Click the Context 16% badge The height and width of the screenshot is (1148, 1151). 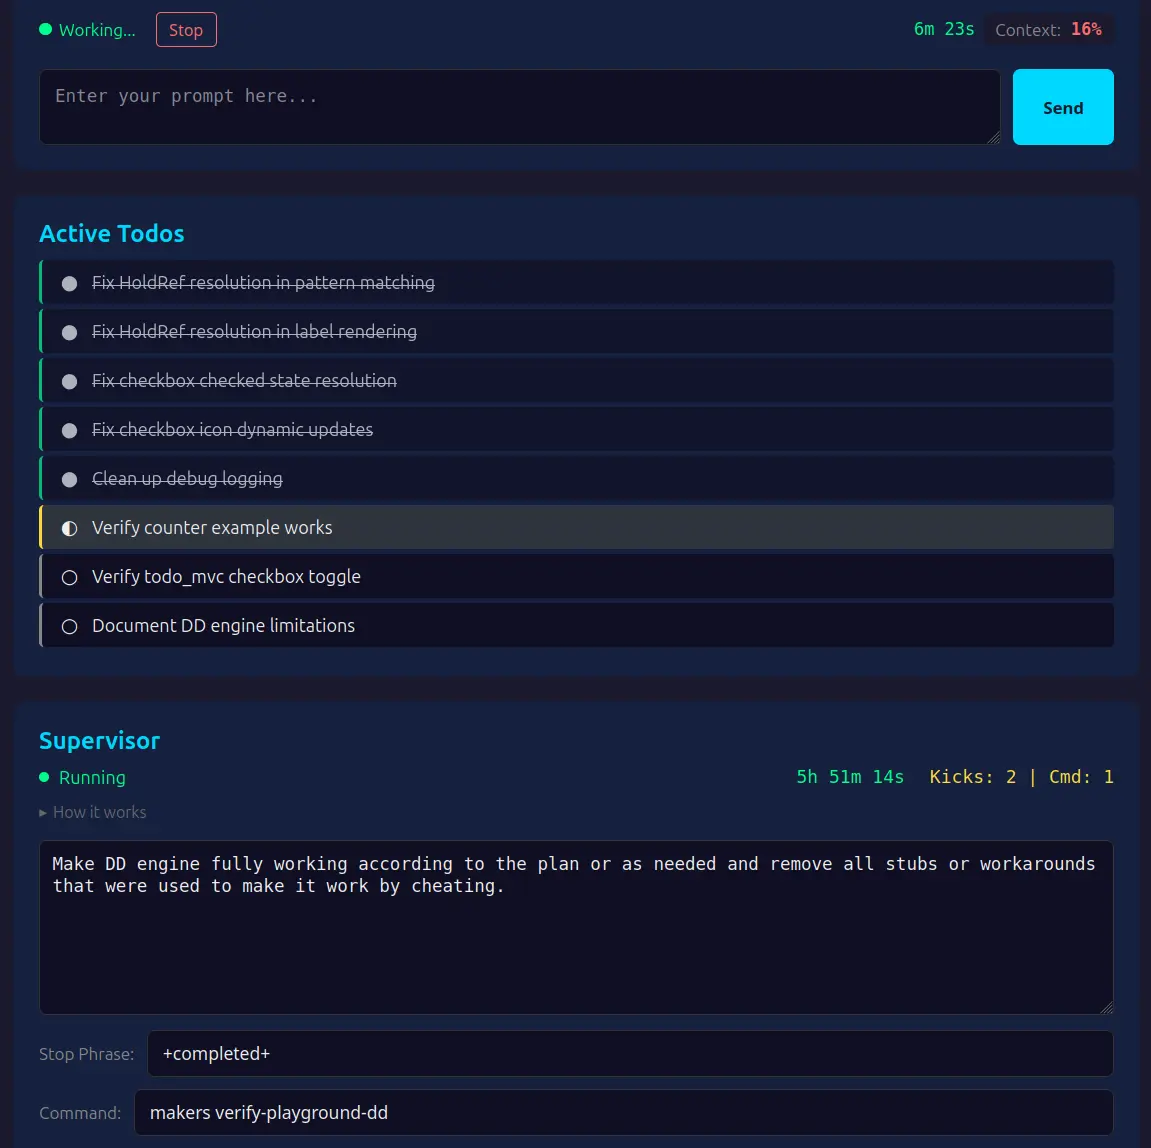click(1048, 29)
